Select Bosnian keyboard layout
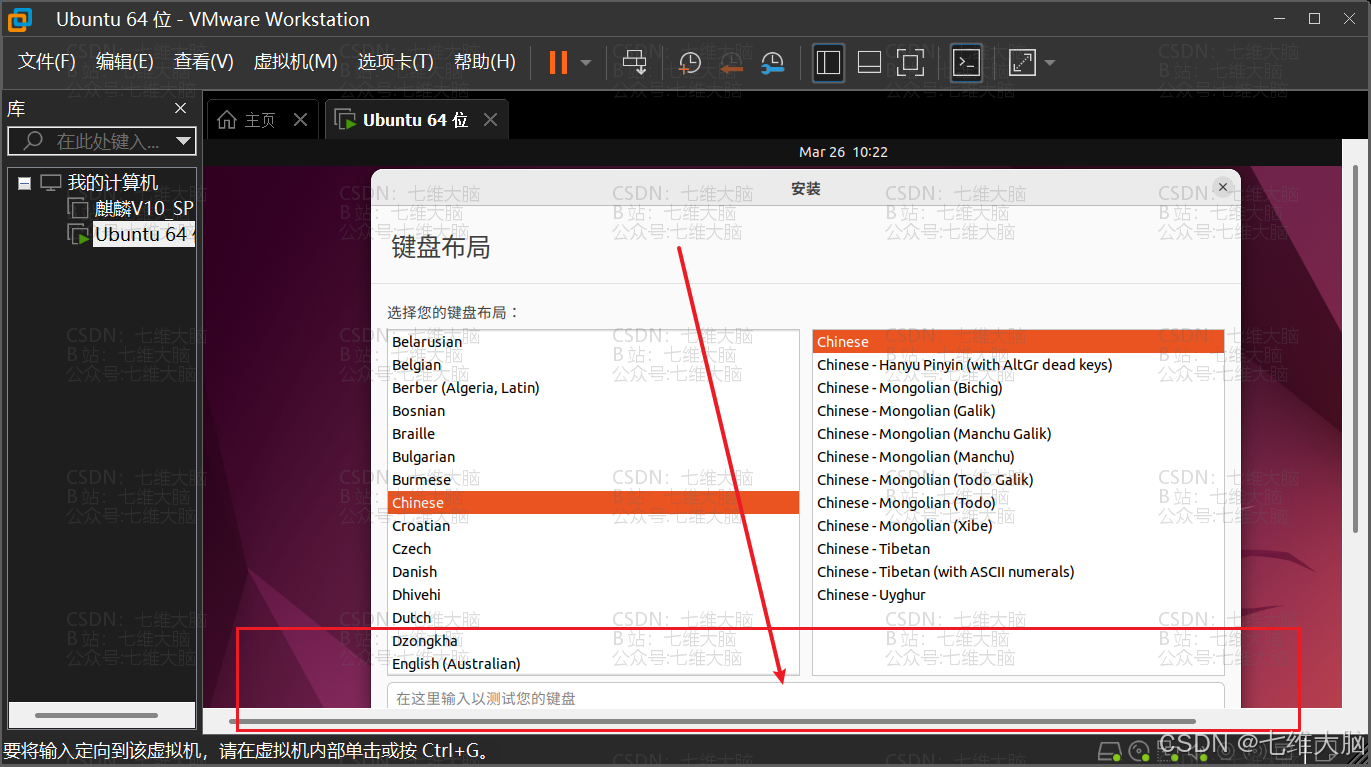Viewport: 1371px width, 767px height. (x=593, y=411)
